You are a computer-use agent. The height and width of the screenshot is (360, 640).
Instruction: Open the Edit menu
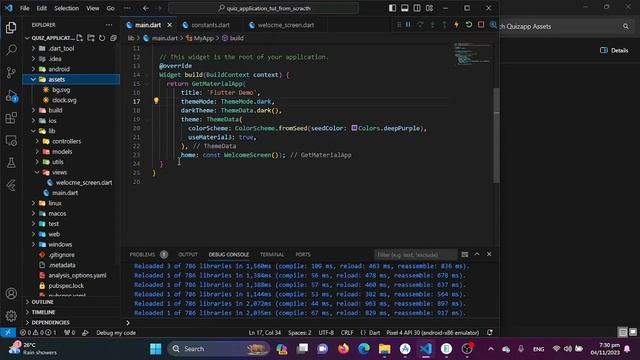coord(42,8)
